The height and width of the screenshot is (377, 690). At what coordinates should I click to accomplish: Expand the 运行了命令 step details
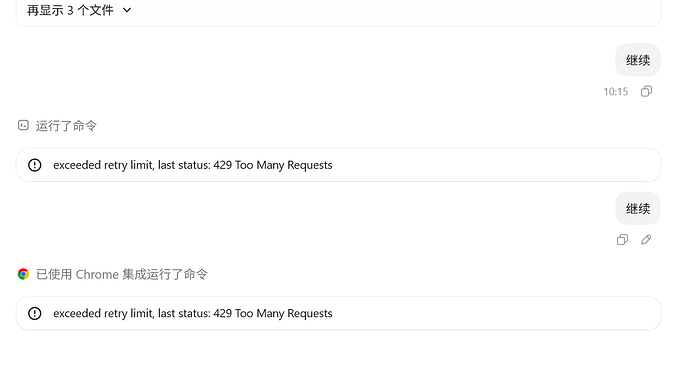66,126
